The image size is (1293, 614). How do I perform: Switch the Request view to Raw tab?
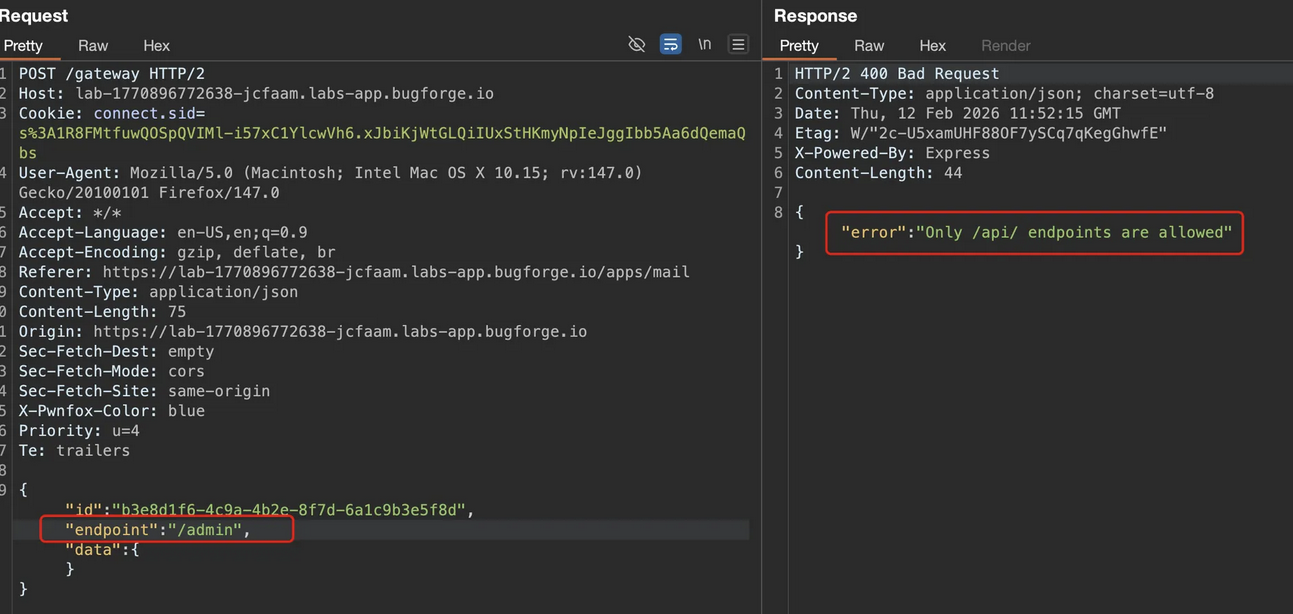(x=93, y=46)
